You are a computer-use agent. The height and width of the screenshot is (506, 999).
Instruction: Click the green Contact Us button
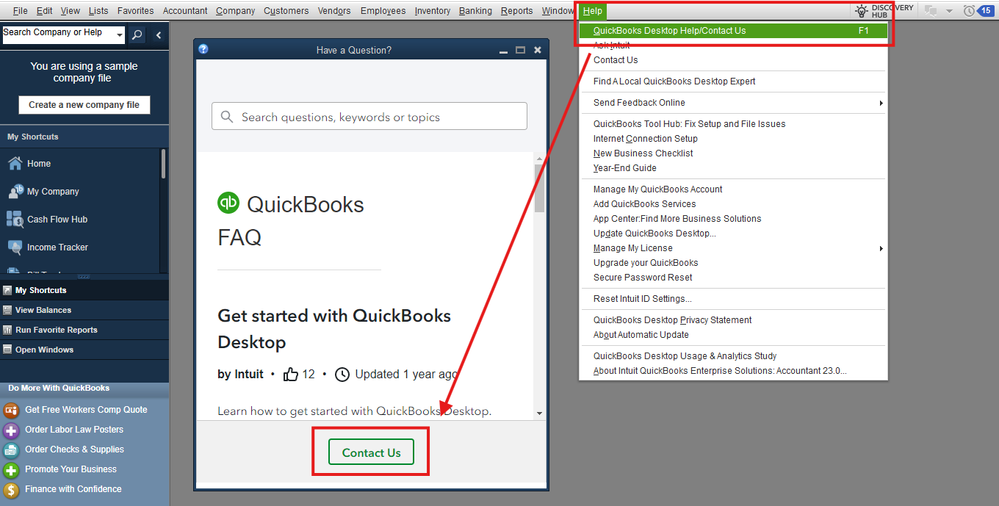371,452
